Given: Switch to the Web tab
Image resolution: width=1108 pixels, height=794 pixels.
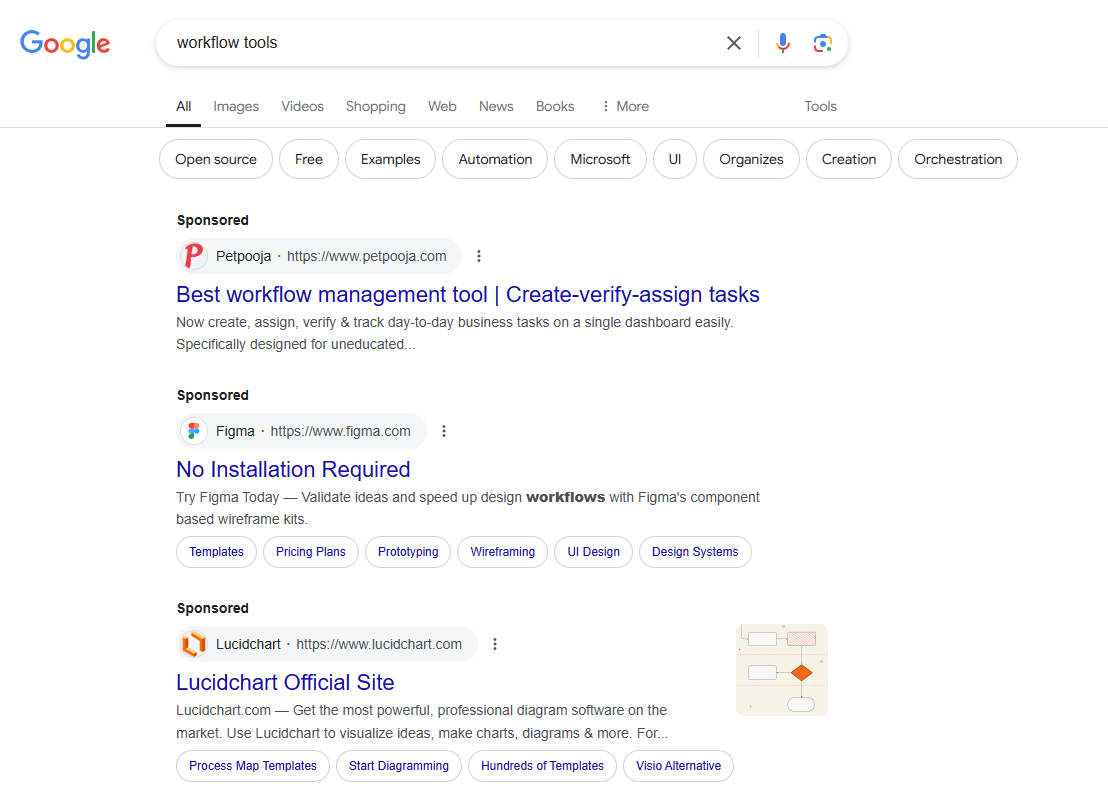Looking at the screenshot, I should pyautogui.click(x=442, y=106).
